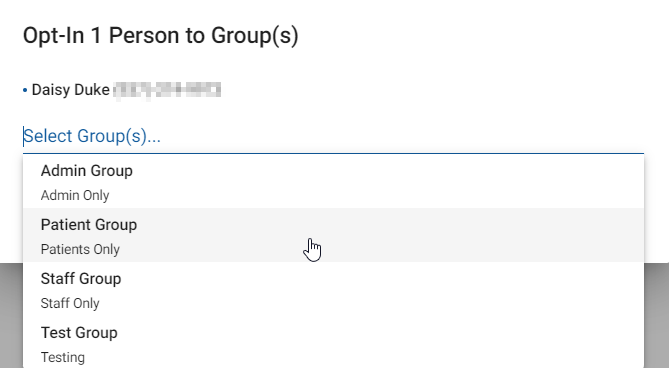Viewport: 669px width, 368px height.
Task: Click the 'Admin Only' description text
Action: click(75, 195)
